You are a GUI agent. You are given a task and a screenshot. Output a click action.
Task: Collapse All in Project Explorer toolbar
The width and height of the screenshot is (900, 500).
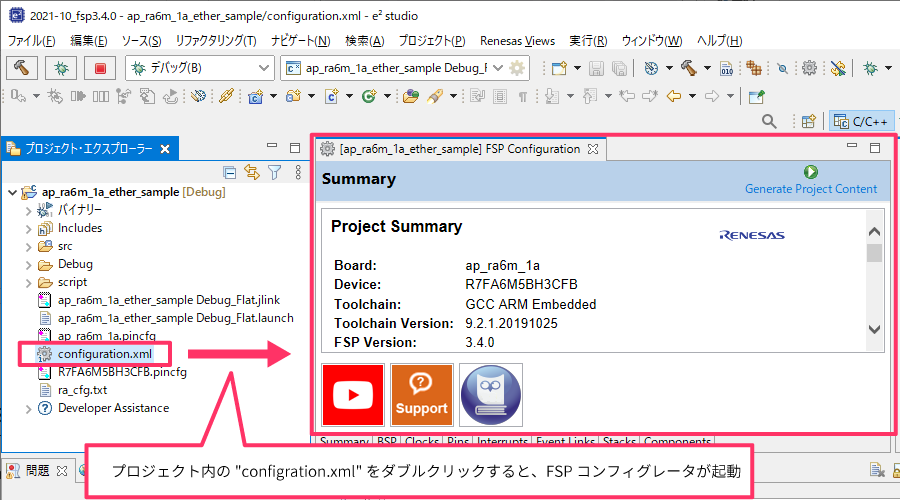tap(230, 172)
